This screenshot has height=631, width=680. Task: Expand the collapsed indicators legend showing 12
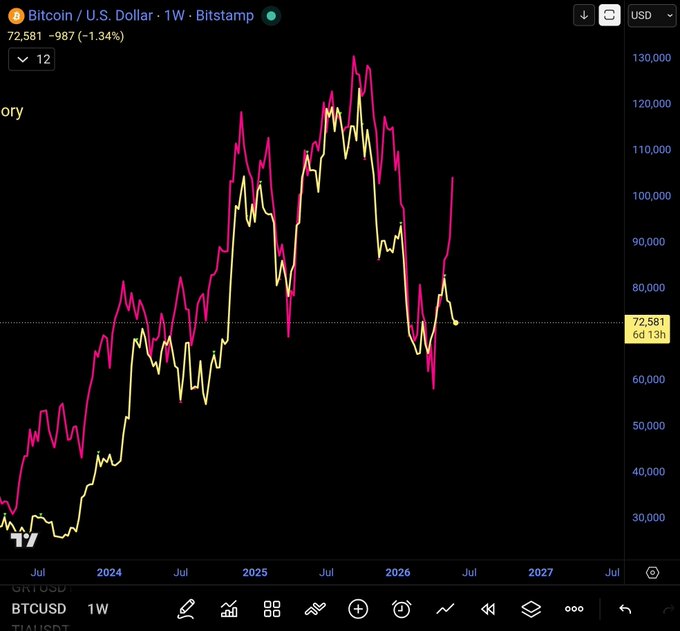[32, 59]
